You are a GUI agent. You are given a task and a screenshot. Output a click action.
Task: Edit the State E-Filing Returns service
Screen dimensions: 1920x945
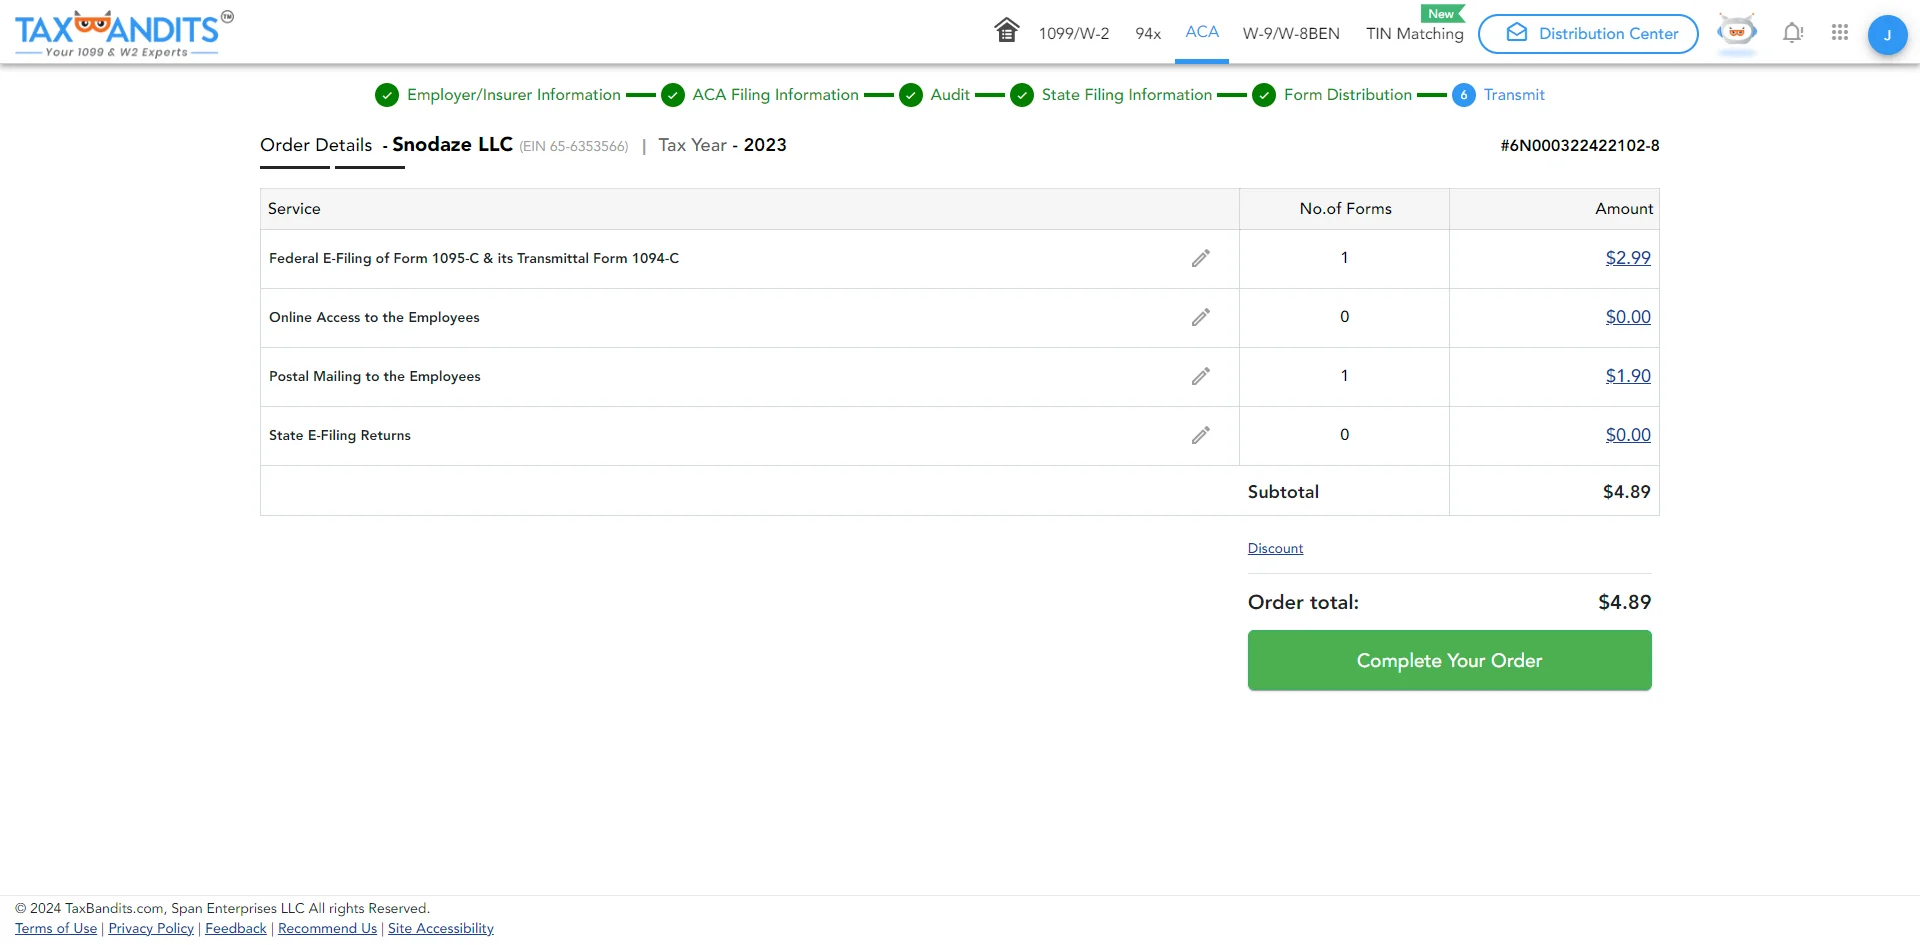pos(1200,435)
